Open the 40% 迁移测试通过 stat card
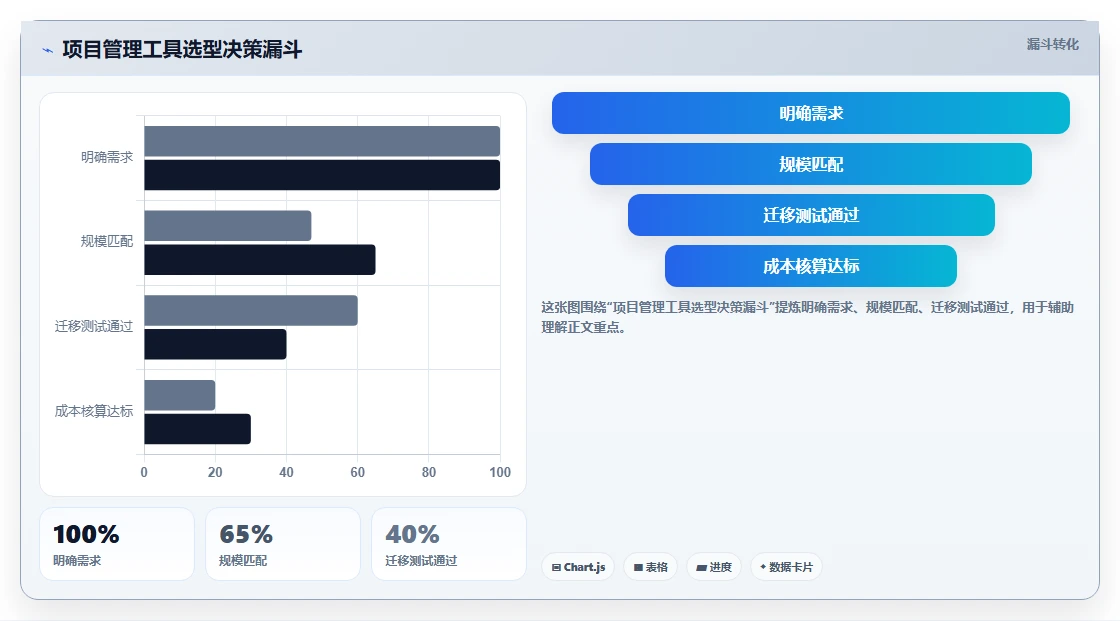This screenshot has height=621, width=1120. (x=449, y=544)
